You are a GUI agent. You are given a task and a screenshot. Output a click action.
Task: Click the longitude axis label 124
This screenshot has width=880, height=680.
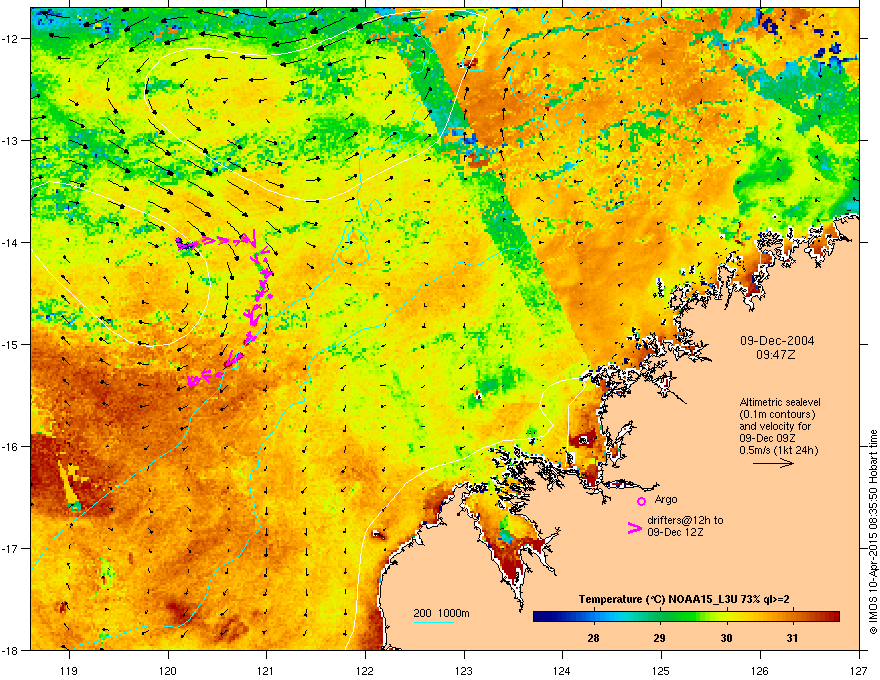[x=562, y=670]
